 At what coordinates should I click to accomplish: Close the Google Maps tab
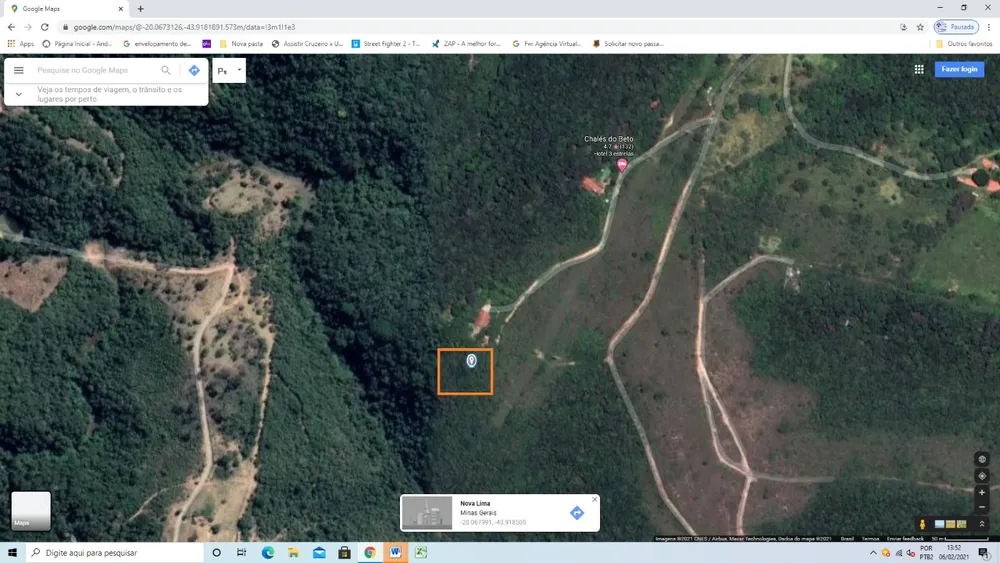(x=121, y=9)
